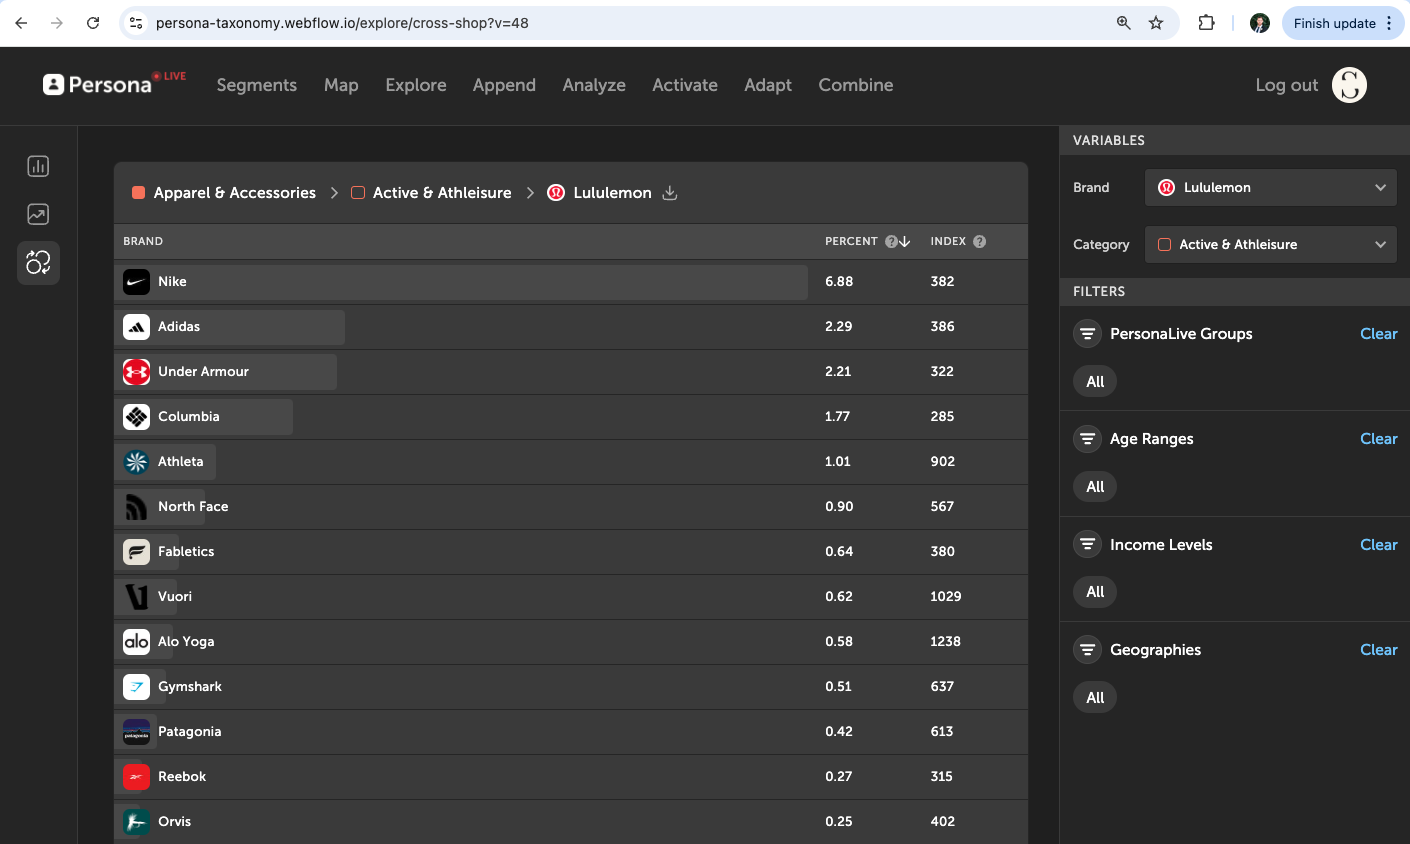Screen dimensions: 1410x844
Task: Open the Age Ranges filter icon
Action: [1087, 439]
